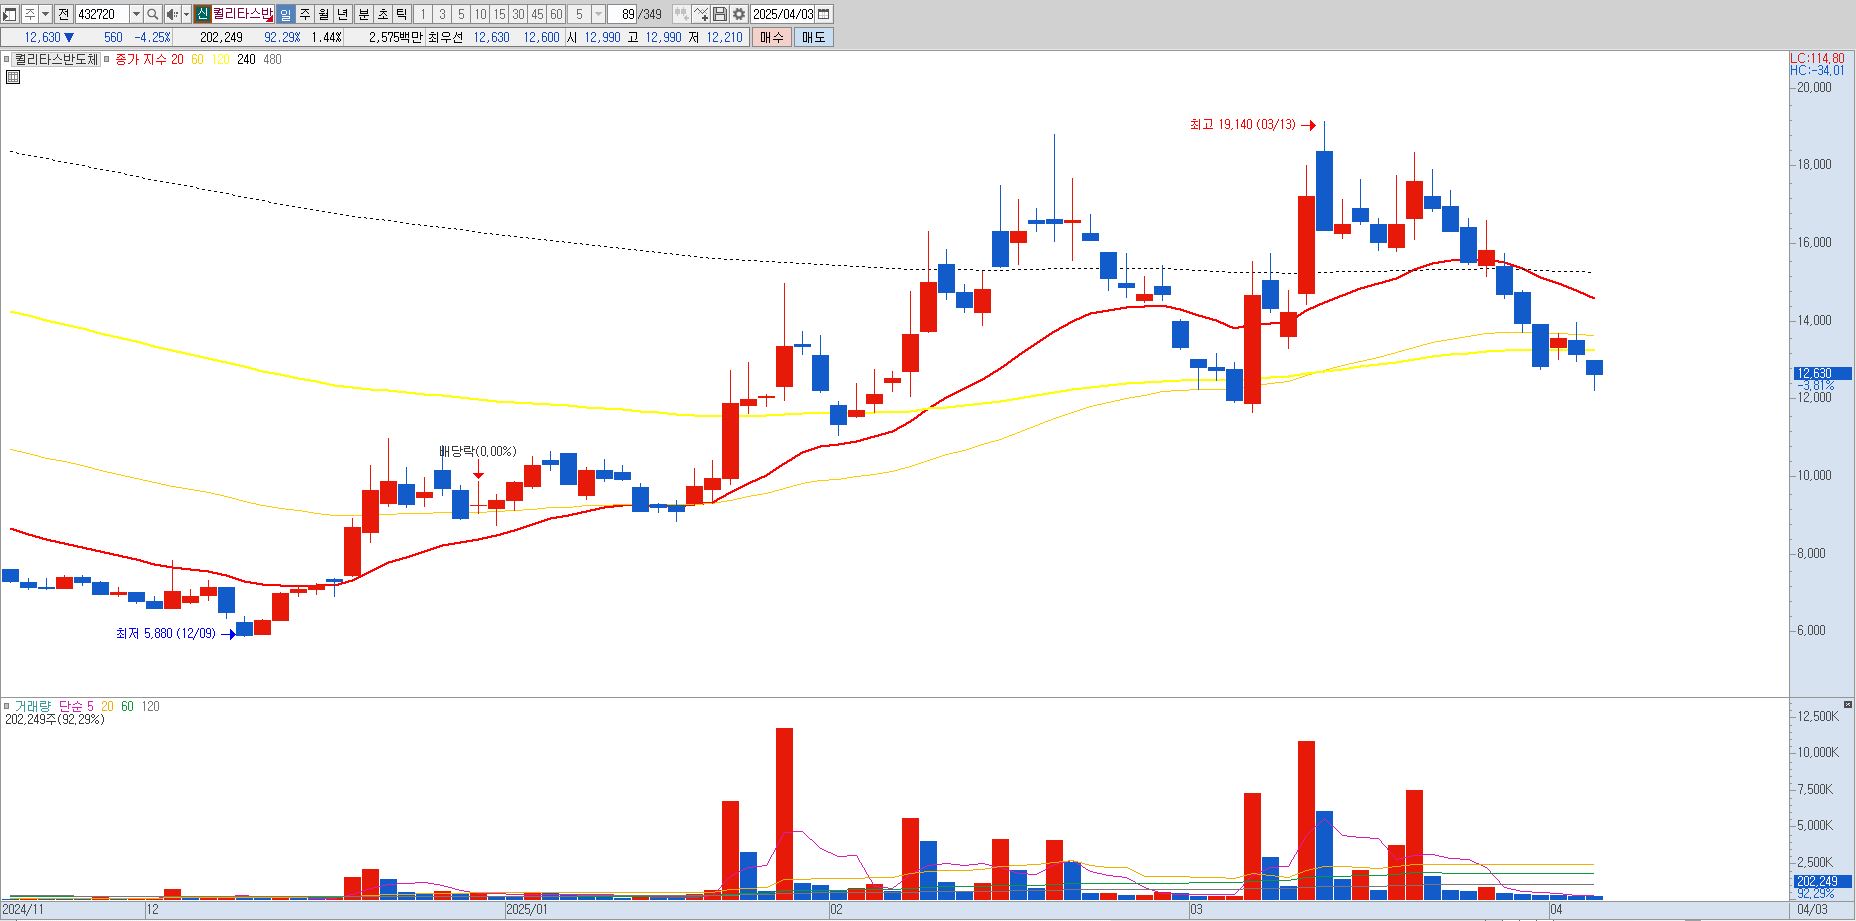
Task: Click the save floppy disk icon
Action: tap(720, 14)
